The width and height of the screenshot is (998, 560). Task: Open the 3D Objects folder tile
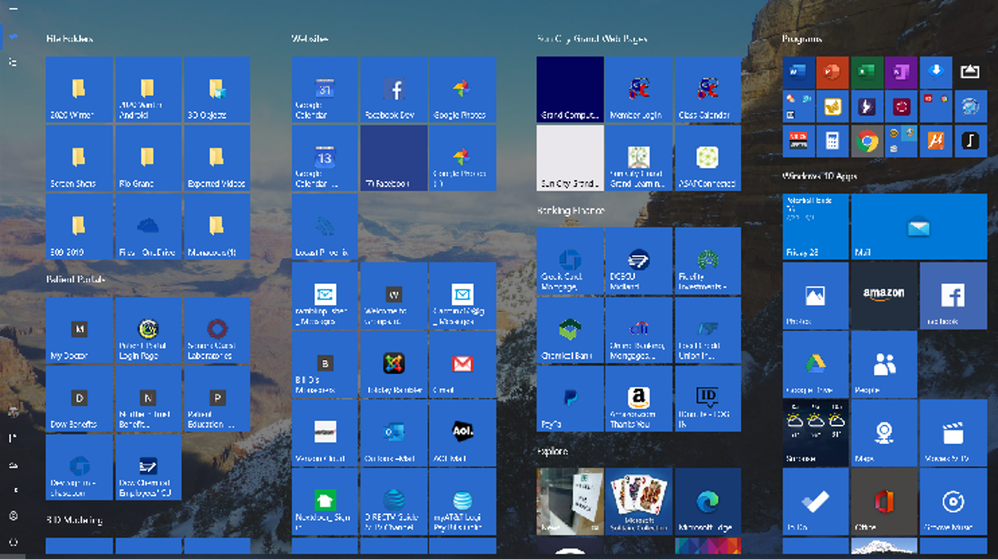point(217,89)
